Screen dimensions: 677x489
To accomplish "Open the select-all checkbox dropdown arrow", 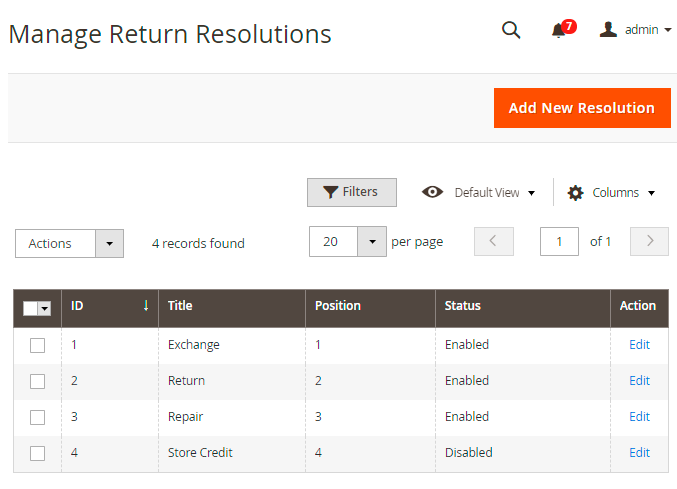I will coord(45,308).
